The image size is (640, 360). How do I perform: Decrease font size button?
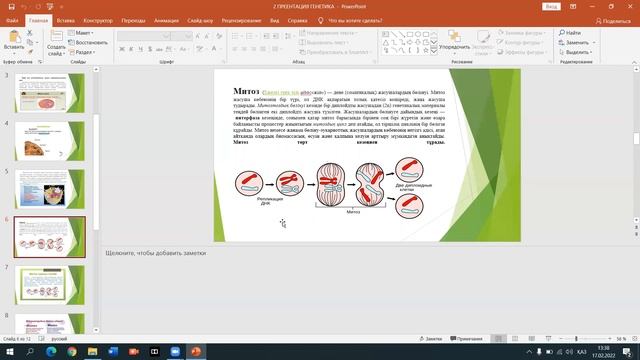[207, 36]
